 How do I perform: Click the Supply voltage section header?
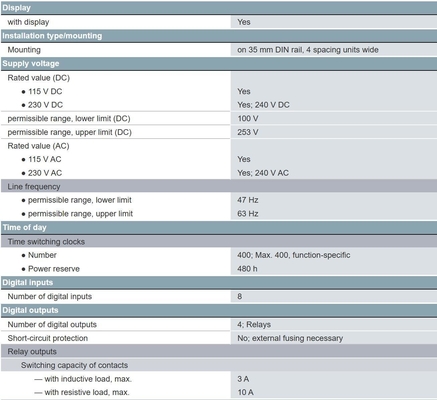point(218,63)
